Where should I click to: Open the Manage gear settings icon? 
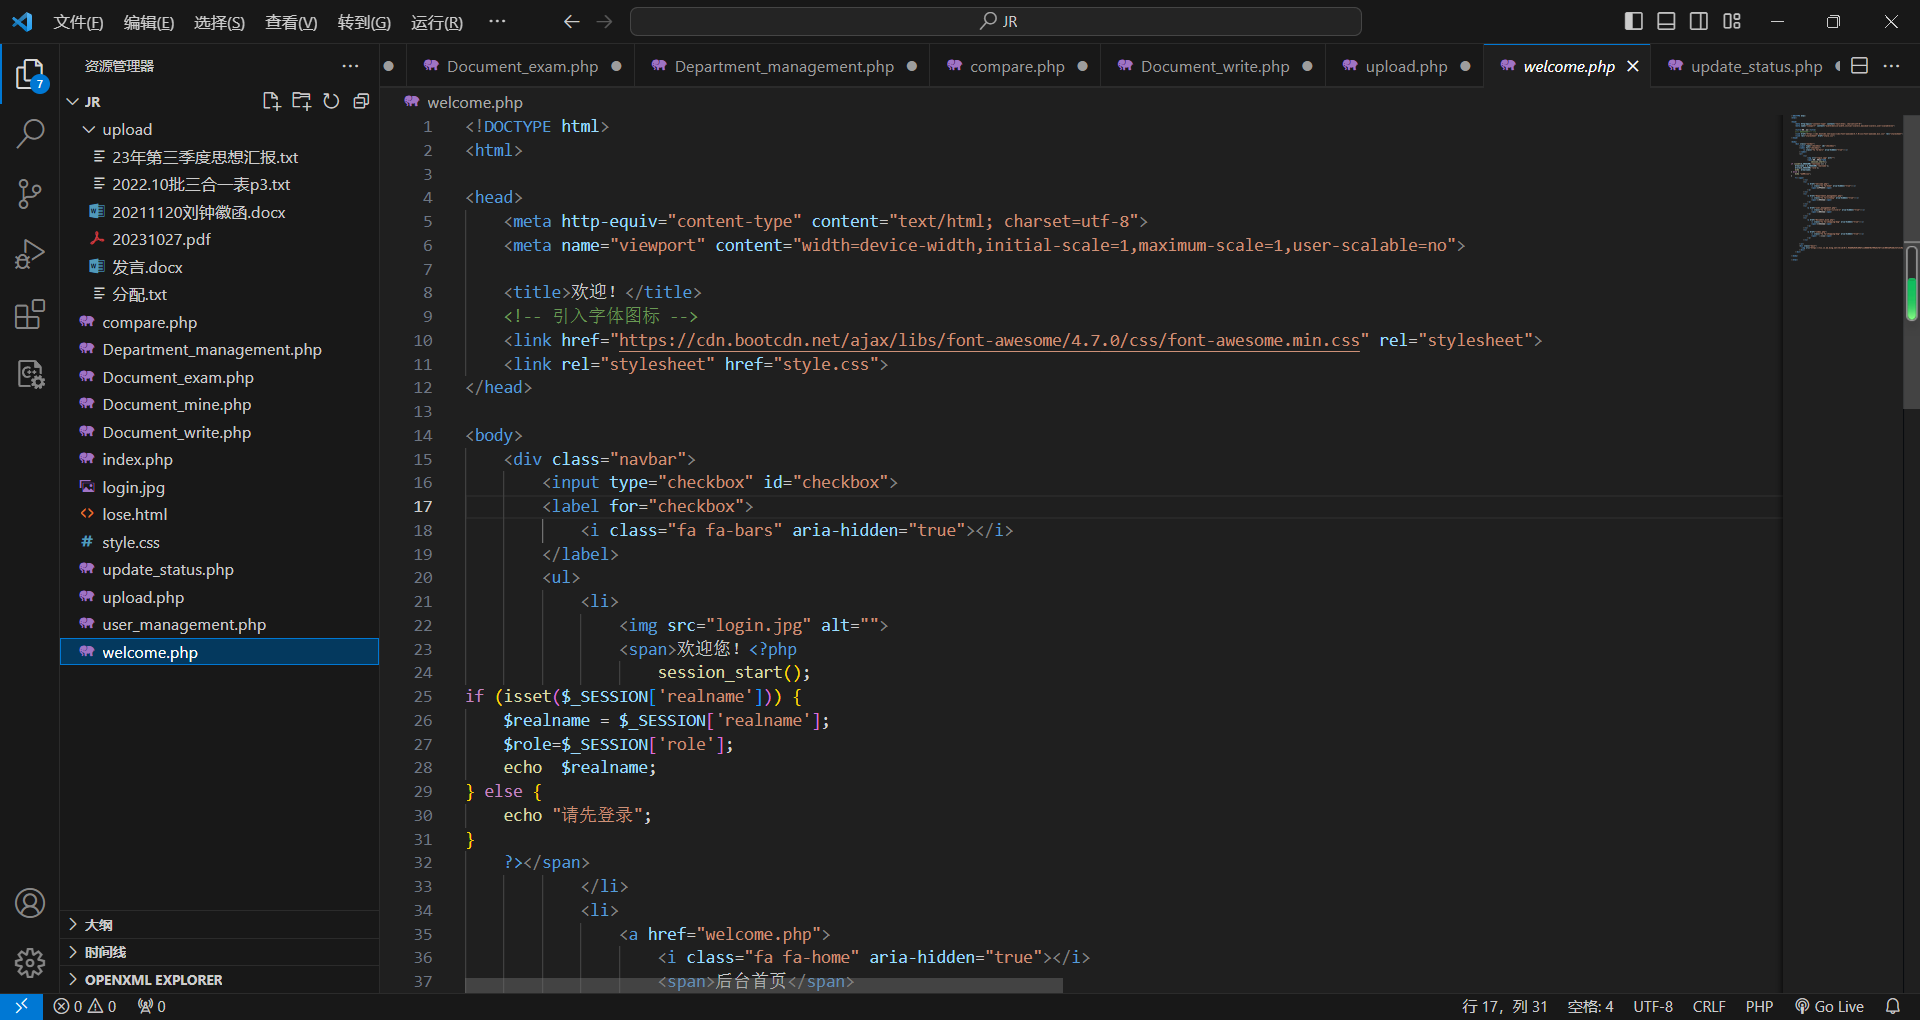[x=30, y=962]
